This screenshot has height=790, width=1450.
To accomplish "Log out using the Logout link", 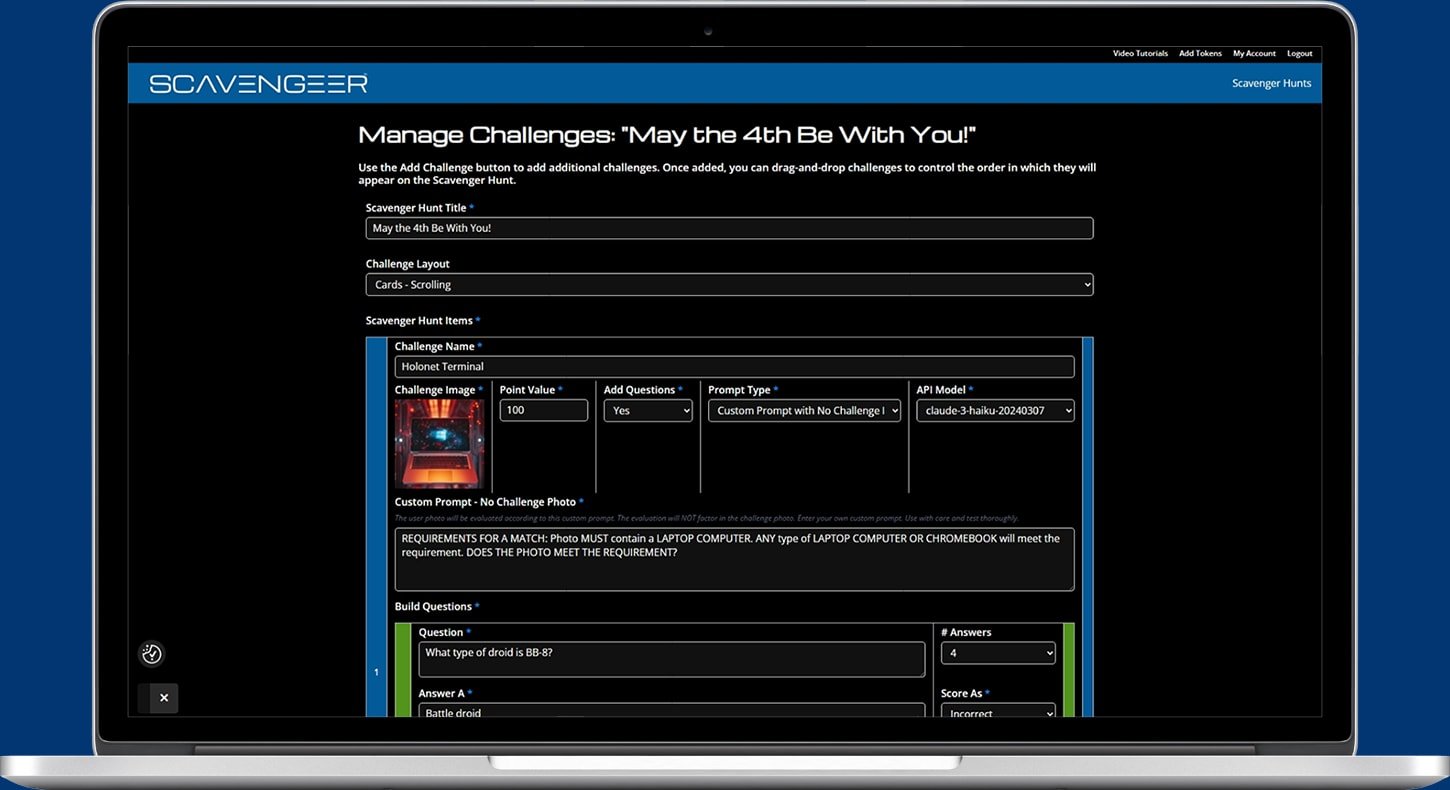I will click(1299, 54).
